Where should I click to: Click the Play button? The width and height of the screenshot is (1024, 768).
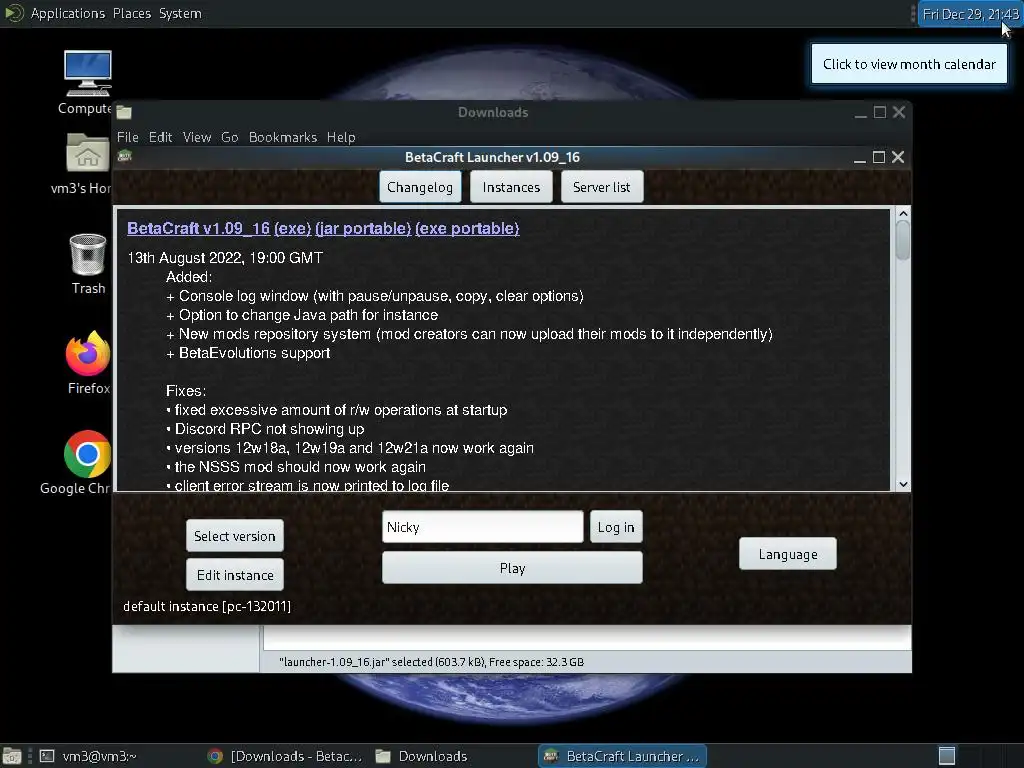point(512,568)
